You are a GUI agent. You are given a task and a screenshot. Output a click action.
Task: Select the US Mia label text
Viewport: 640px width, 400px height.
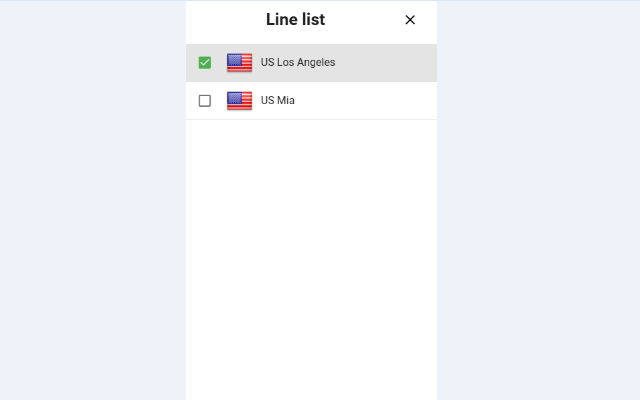(x=277, y=101)
